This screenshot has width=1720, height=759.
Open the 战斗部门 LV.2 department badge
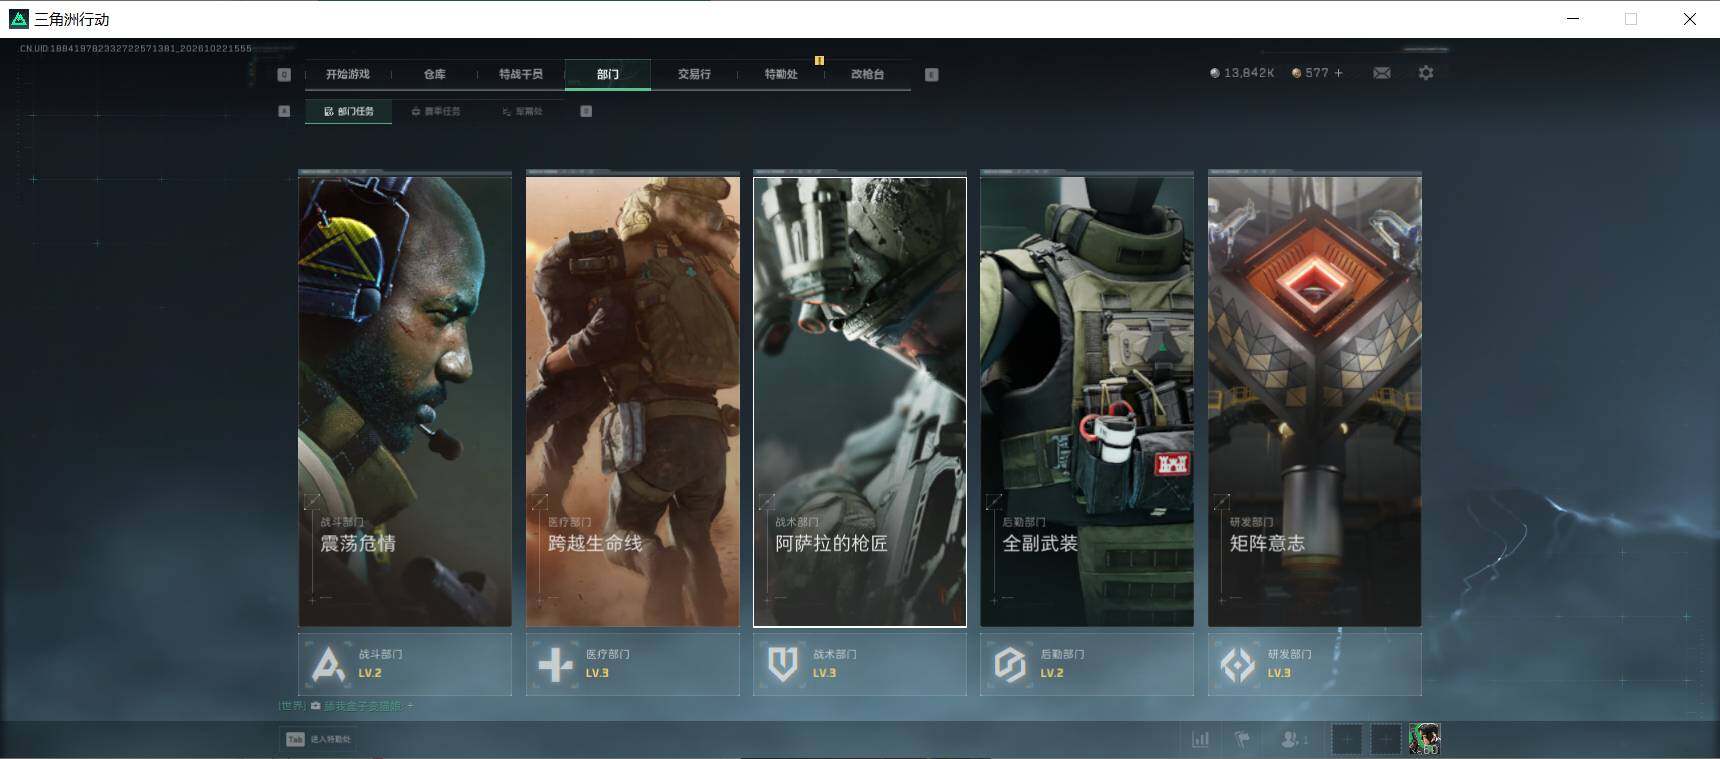[405, 664]
